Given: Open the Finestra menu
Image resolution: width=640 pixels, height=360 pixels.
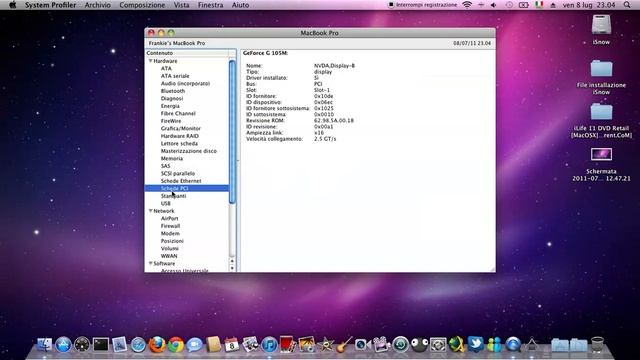Looking at the screenshot, I should pos(211,5).
